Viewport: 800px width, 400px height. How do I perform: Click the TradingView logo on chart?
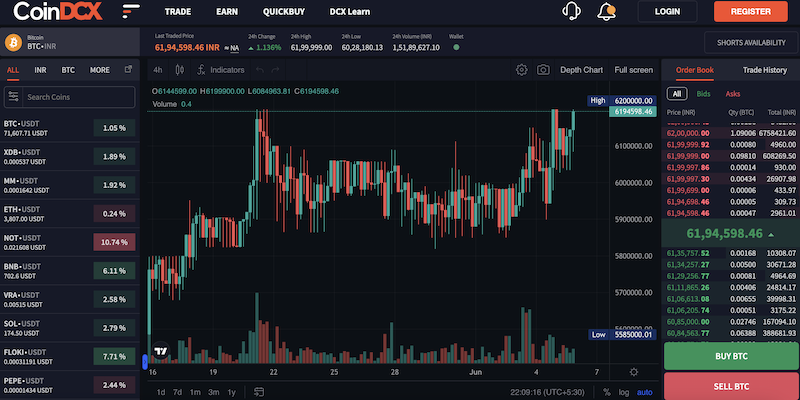click(161, 351)
